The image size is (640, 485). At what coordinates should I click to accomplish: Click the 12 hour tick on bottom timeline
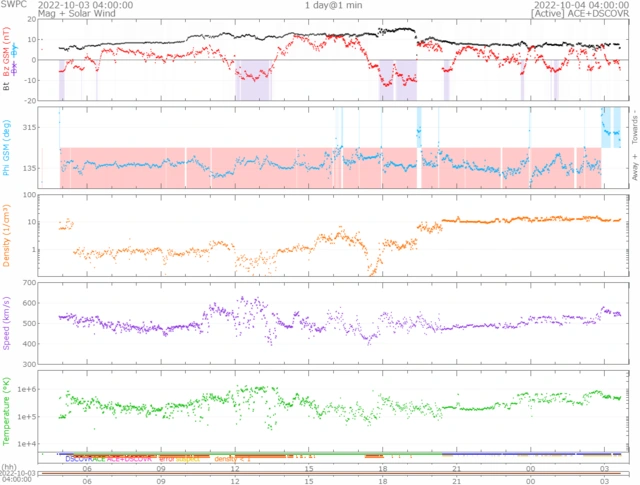(x=235, y=480)
